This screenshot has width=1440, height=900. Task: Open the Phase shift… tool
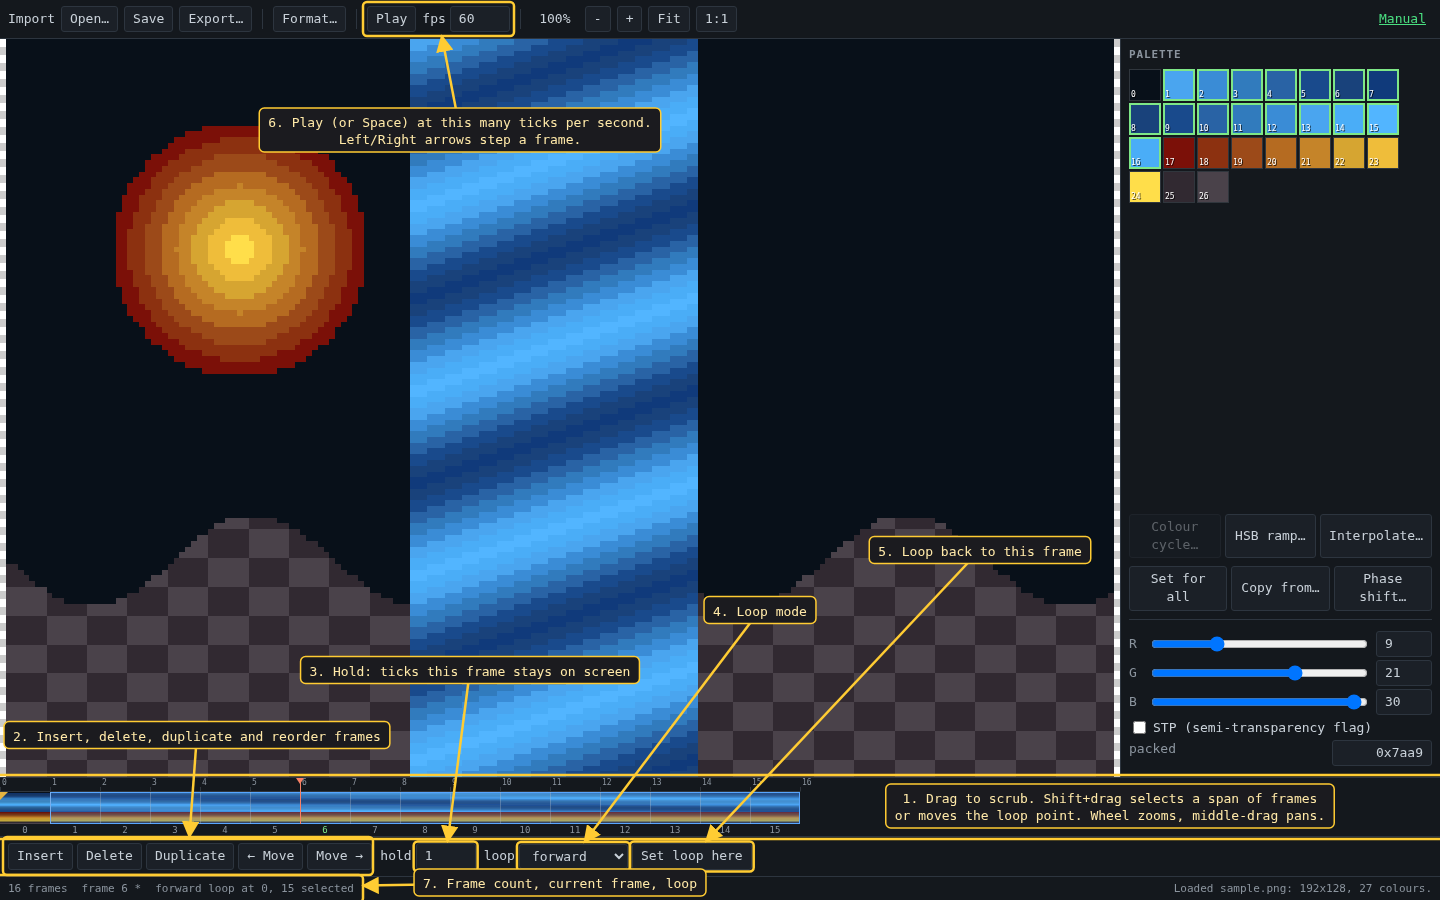1383,588
